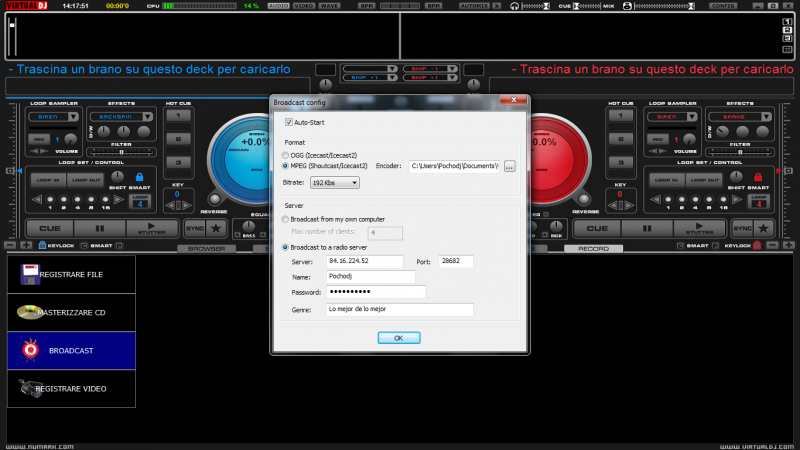This screenshot has width=800, height=450.
Task: Click the left deck Reverse button
Action: tap(215, 199)
